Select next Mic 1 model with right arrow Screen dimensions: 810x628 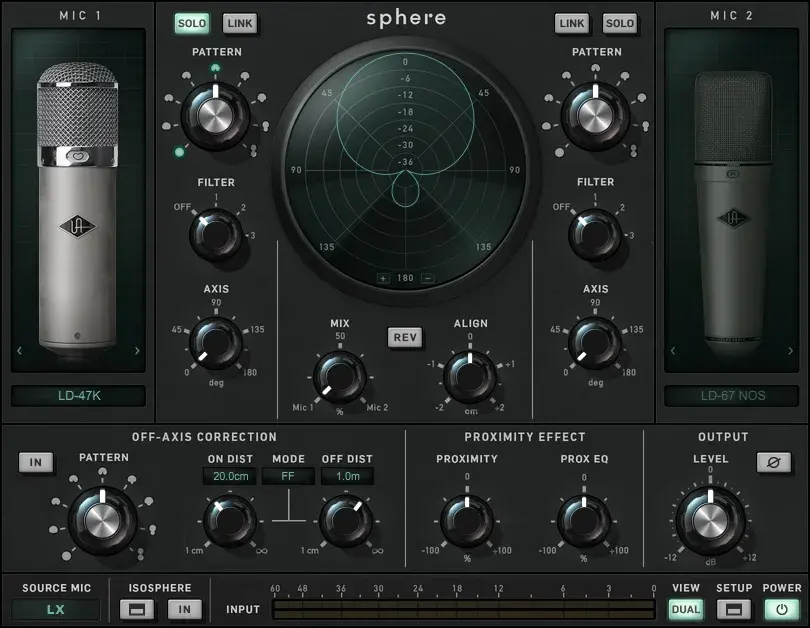137,351
